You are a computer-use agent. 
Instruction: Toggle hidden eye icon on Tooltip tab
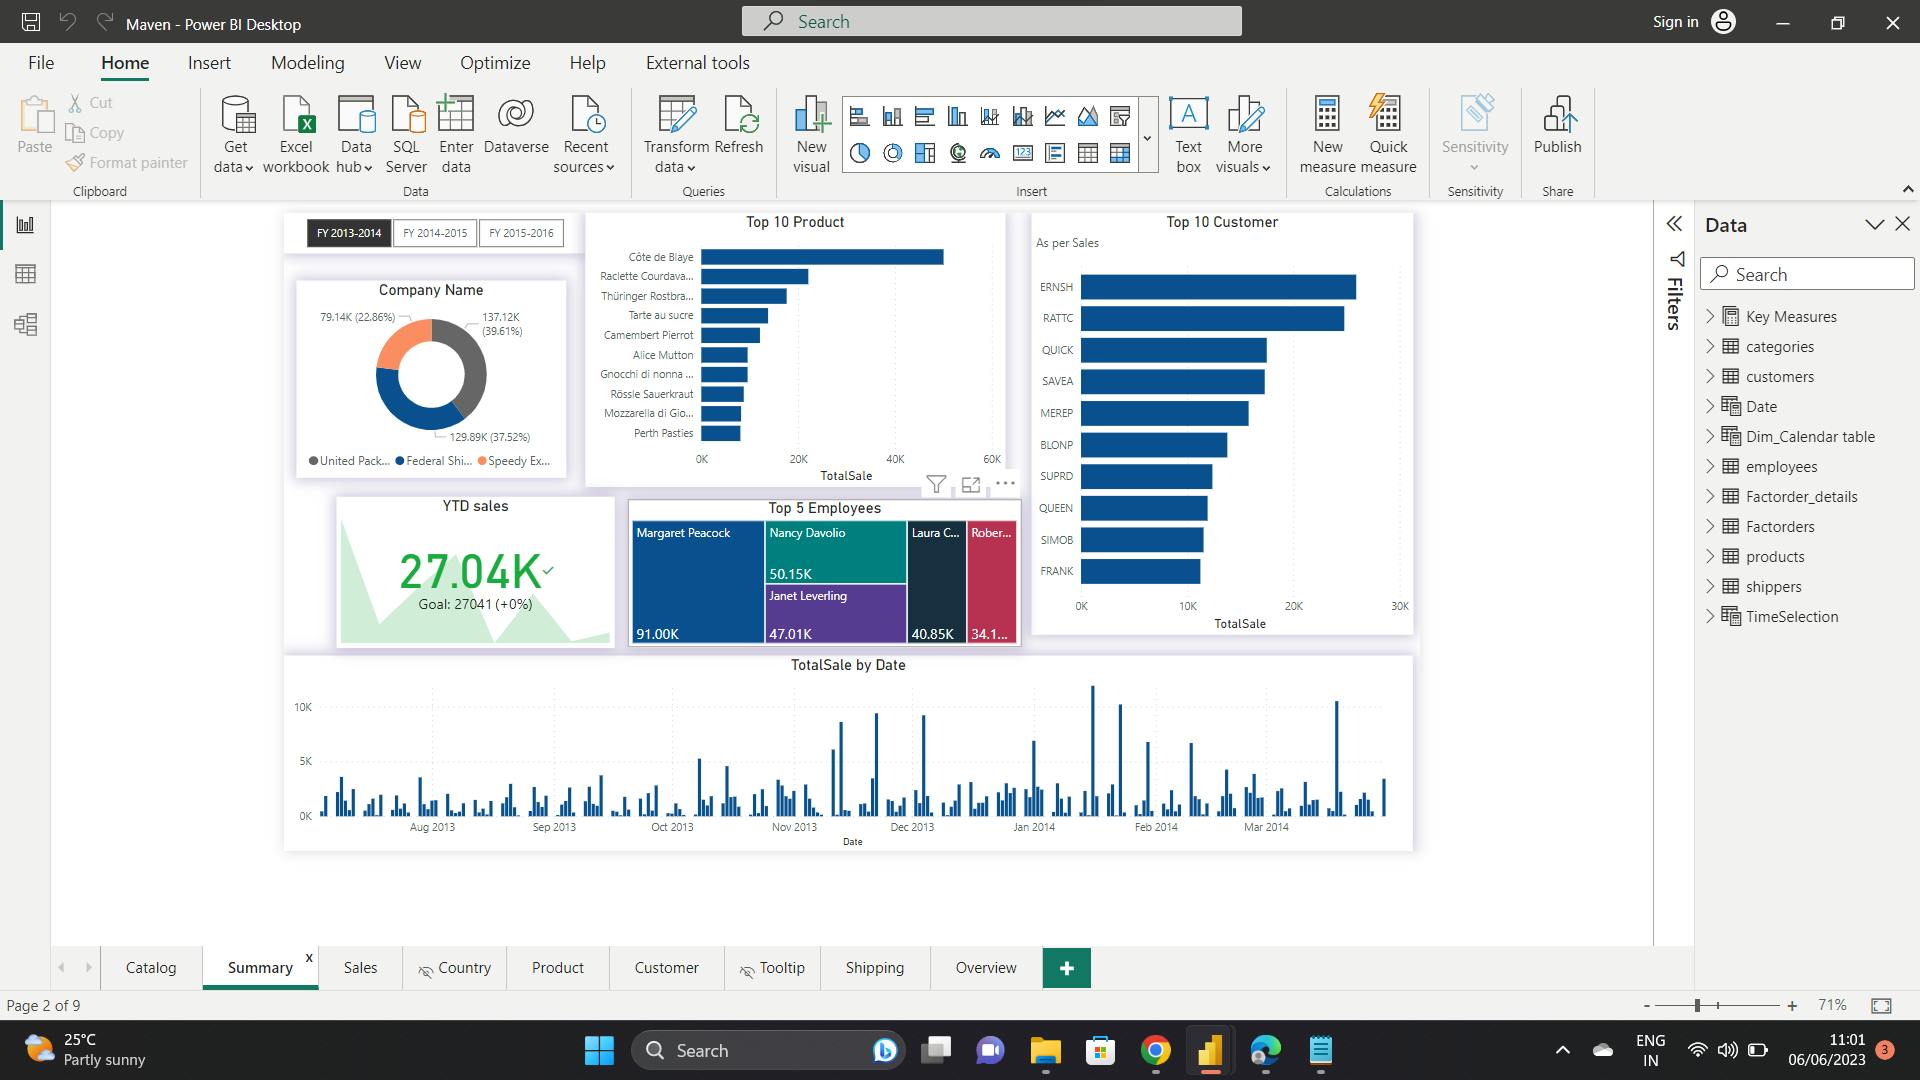(x=747, y=970)
